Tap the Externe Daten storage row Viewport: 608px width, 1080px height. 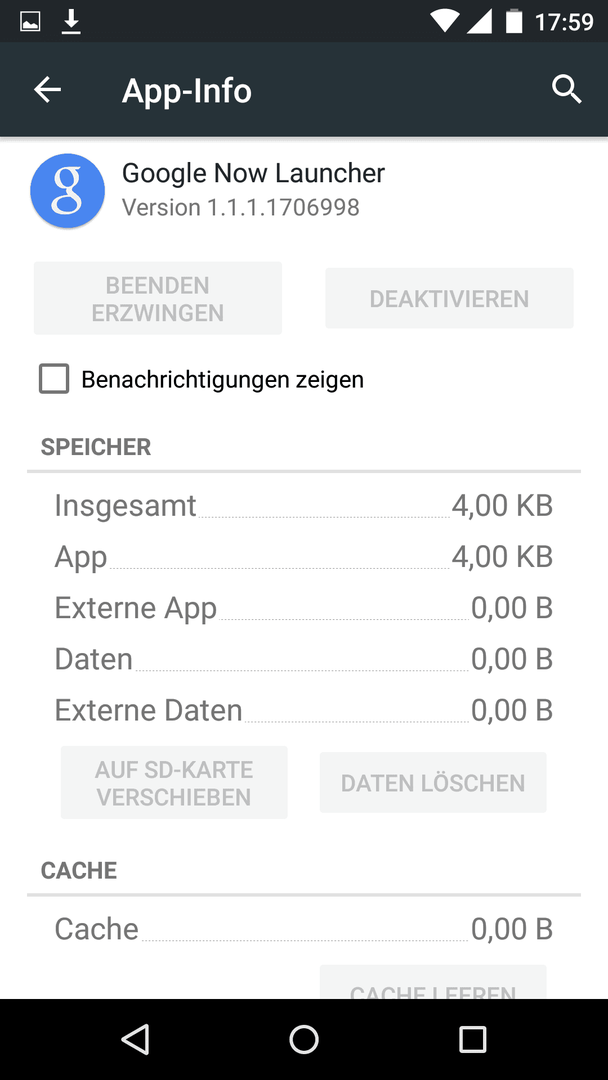[304, 709]
